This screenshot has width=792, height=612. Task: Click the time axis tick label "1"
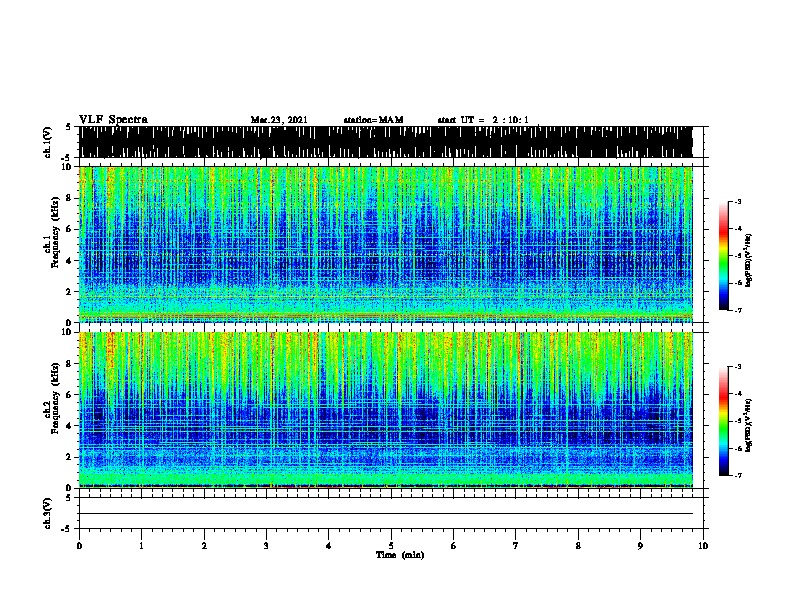click(141, 546)
